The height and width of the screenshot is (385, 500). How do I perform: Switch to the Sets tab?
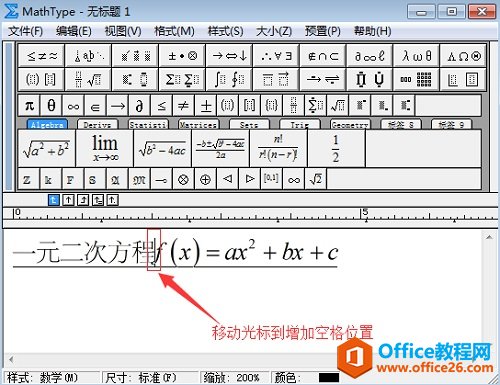coord(249,125)
